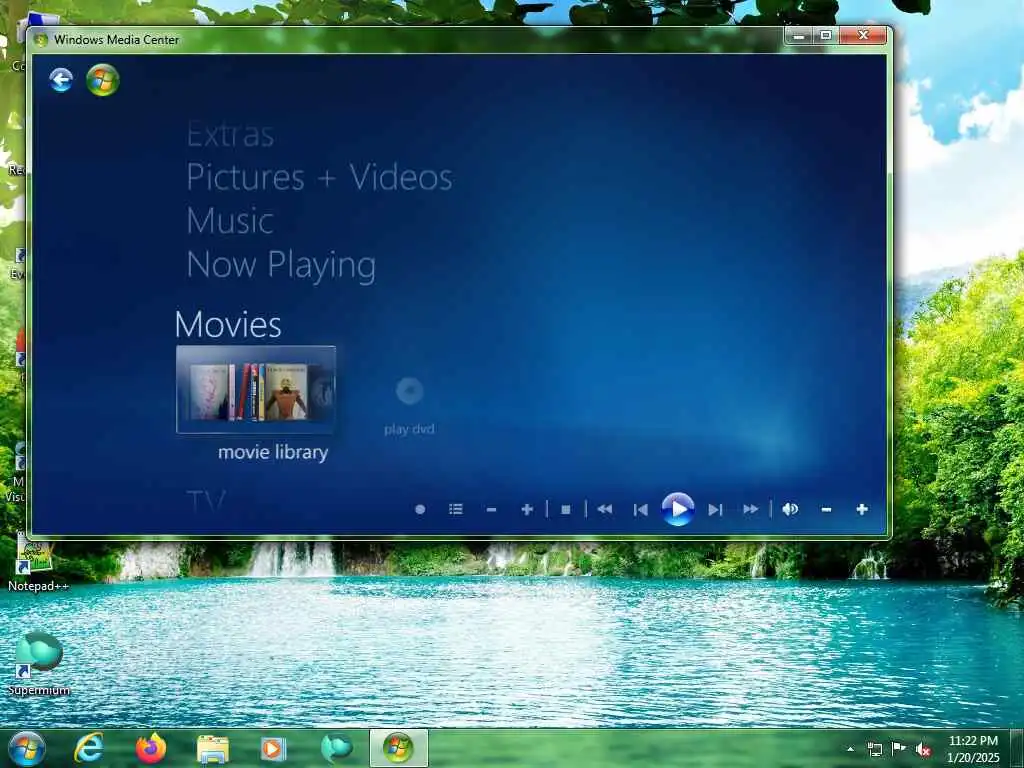Screen dimensions: 1024x768
Task: Open the guide list icon
Action: point(456,509)
